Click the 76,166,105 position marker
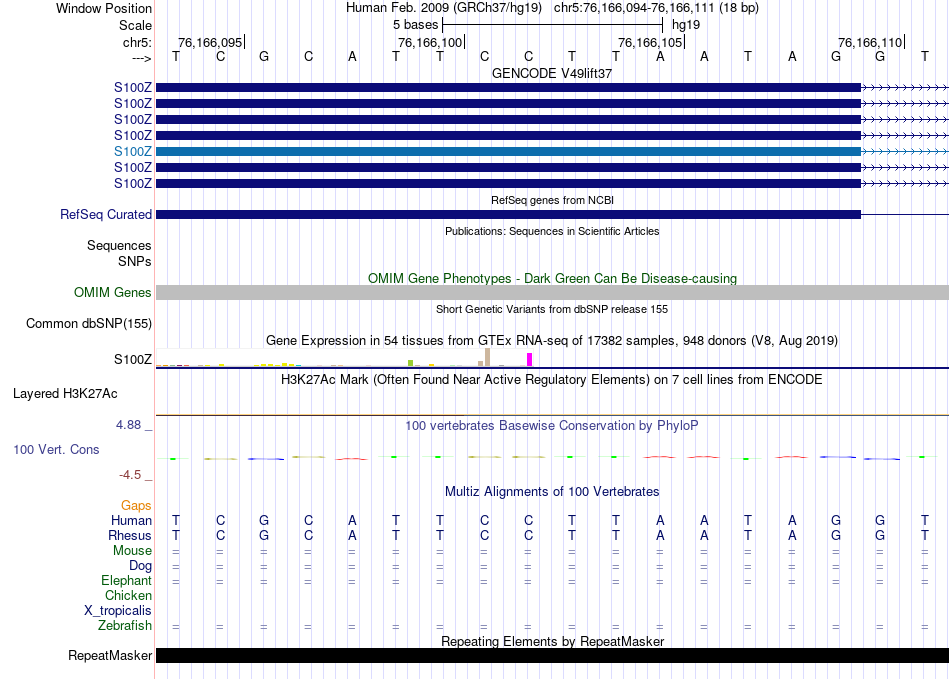950x679 pixels. [650, 42]
